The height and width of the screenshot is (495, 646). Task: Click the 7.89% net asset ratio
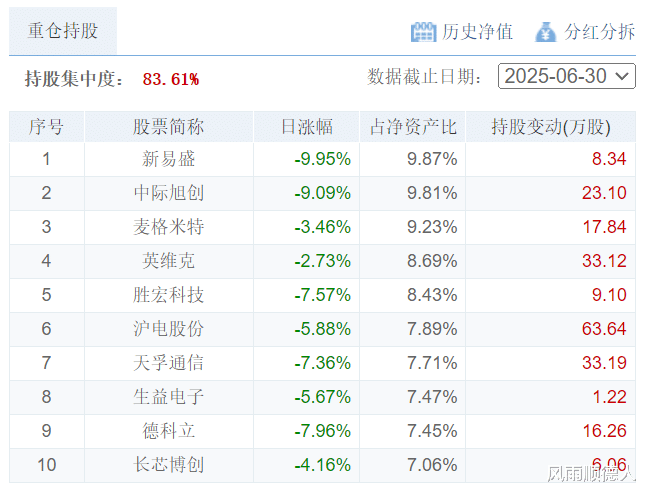pyautogui.click(x=432, y=329)
